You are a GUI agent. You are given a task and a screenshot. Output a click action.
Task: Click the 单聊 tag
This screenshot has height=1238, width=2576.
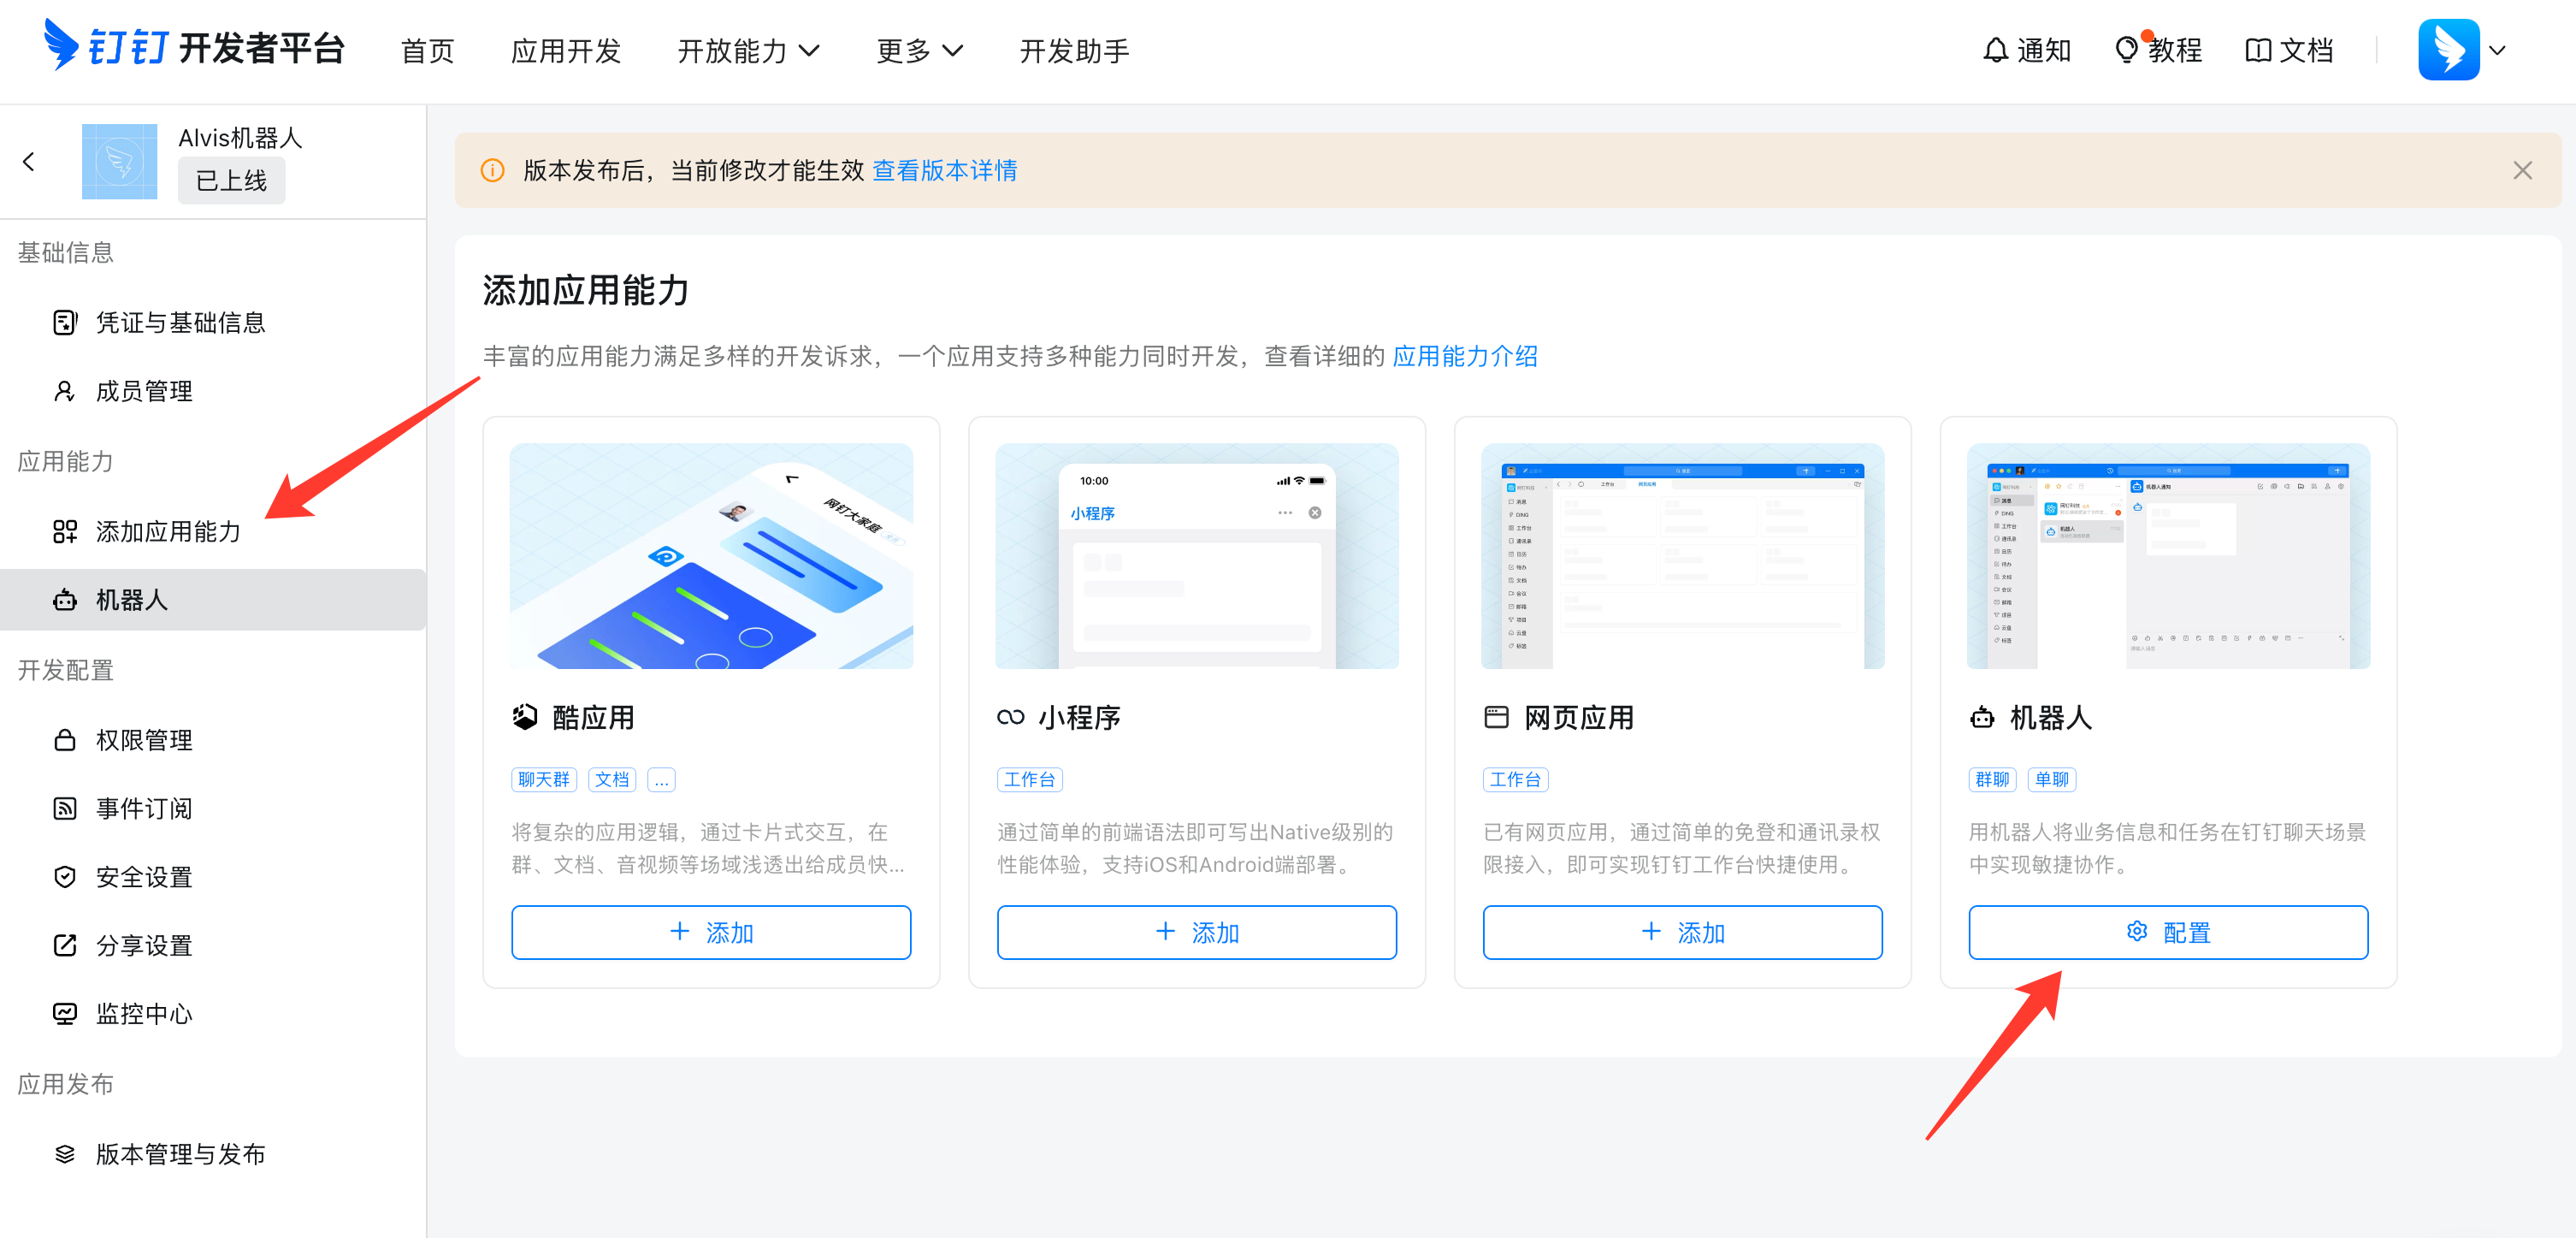pyautogui.click(x=2052, y=779)
